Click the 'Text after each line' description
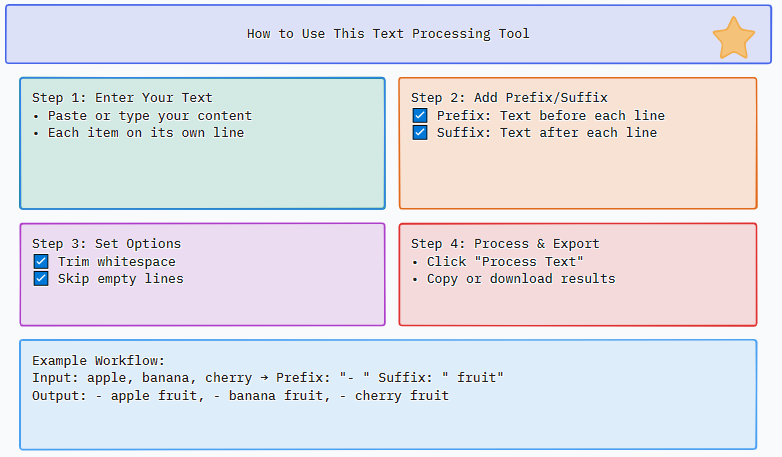The image size is (782, 457). [x=578, y=132]
